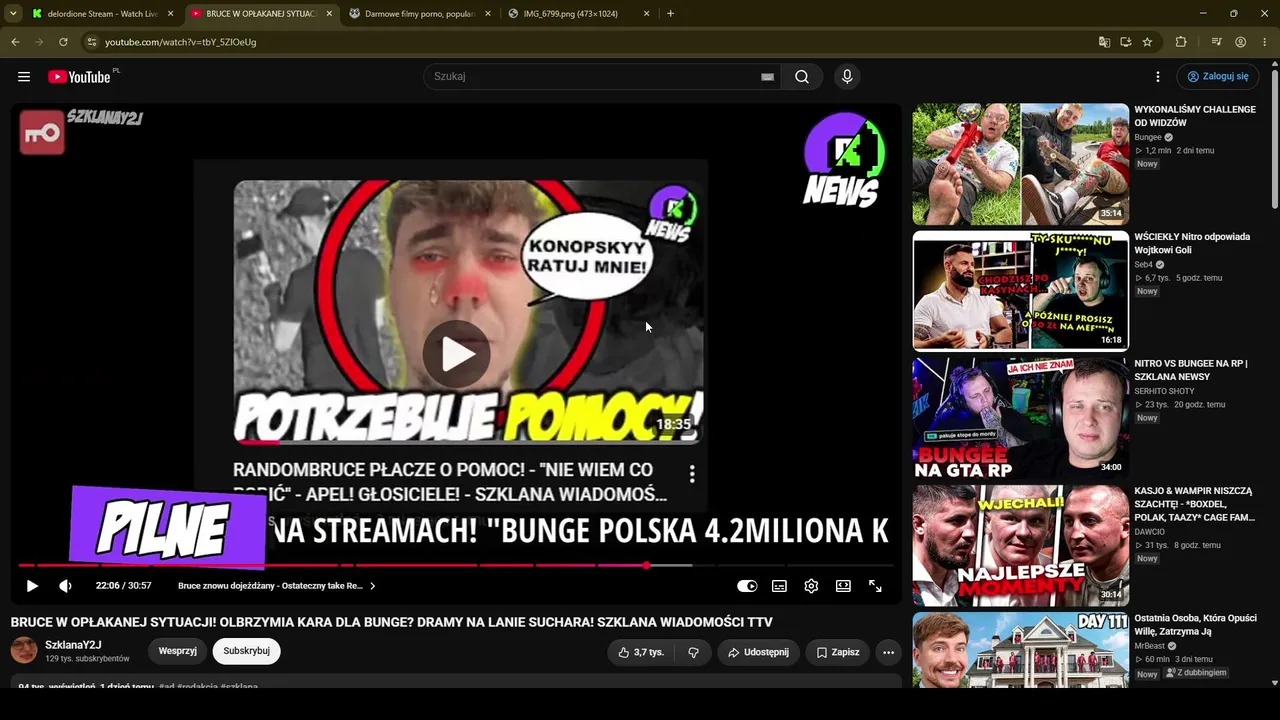Image resolution: width=1280 pixels, height=720 pixels.
Task: Open the Bungee channel name in sidebar
Action: click(x=1148, y=137)
